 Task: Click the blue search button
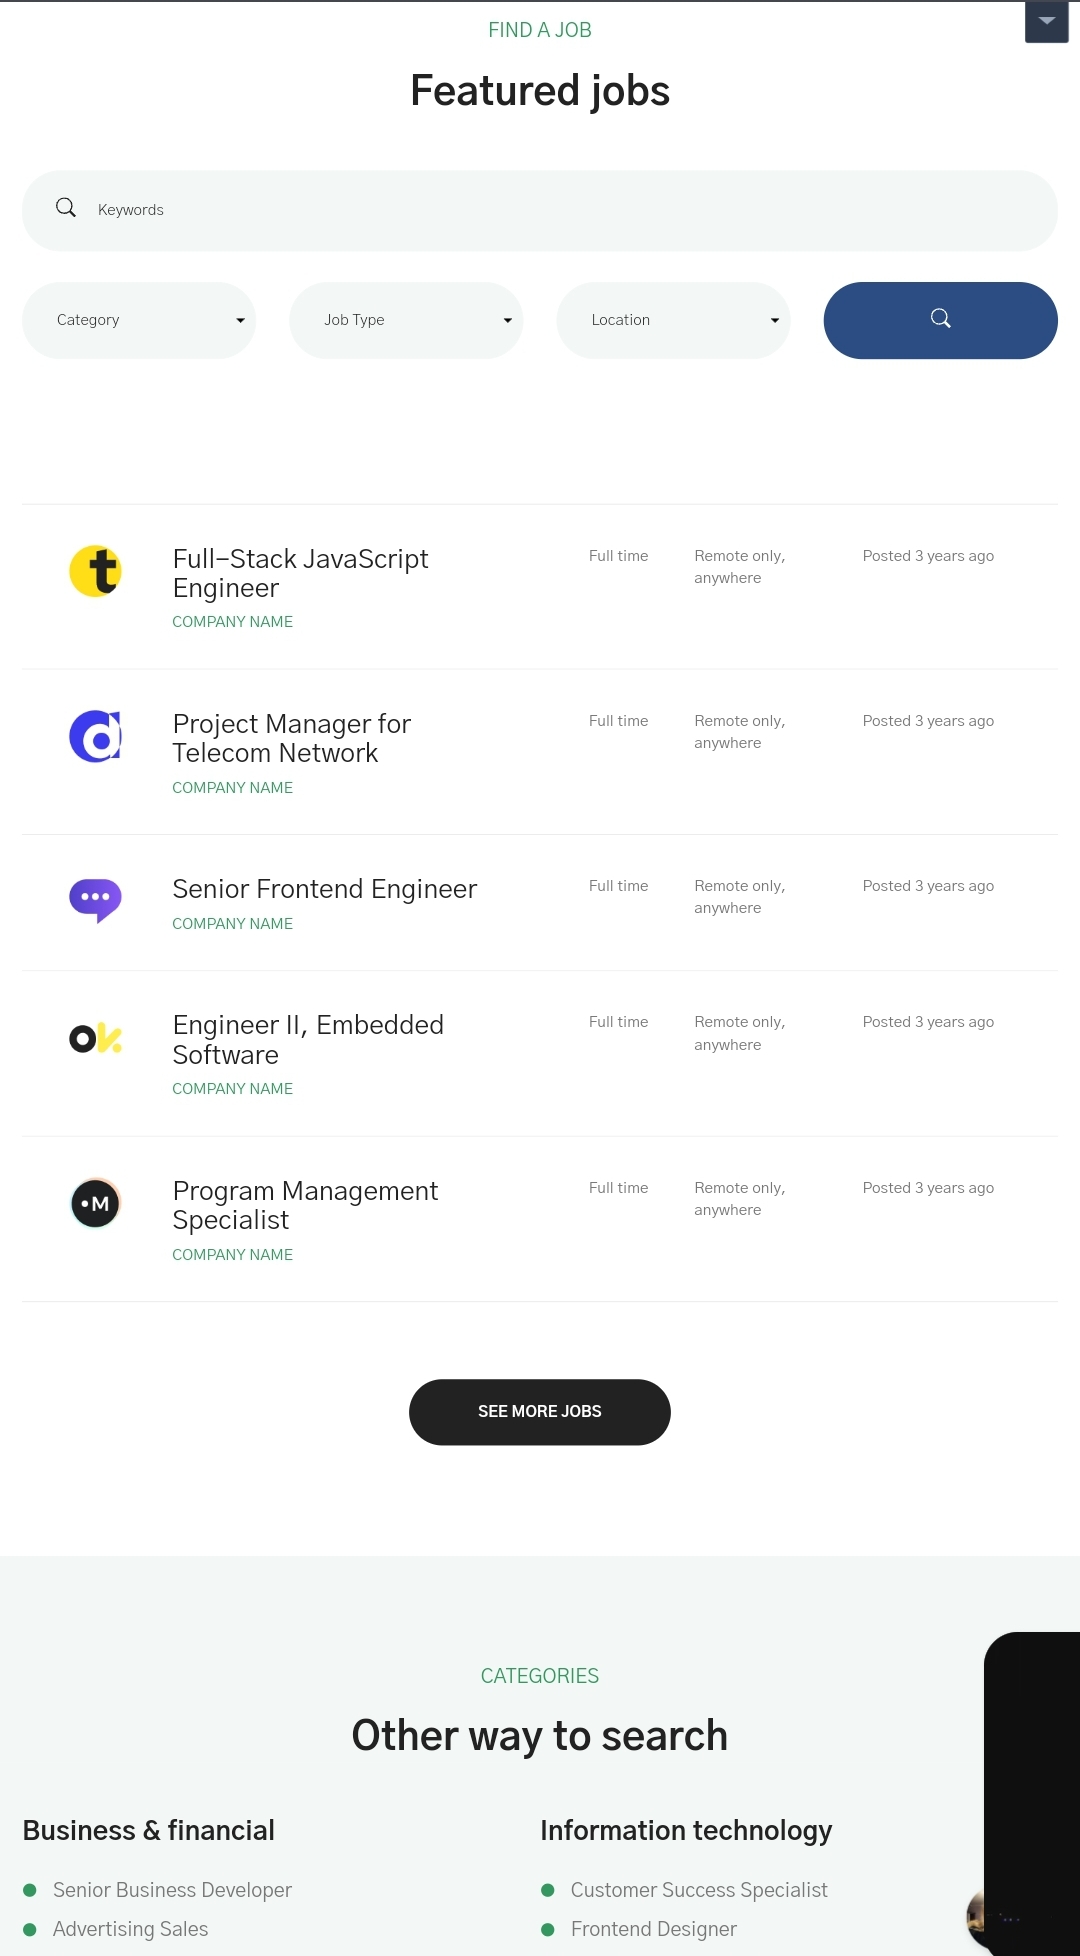pyautogui.click(x=940, y=320)
